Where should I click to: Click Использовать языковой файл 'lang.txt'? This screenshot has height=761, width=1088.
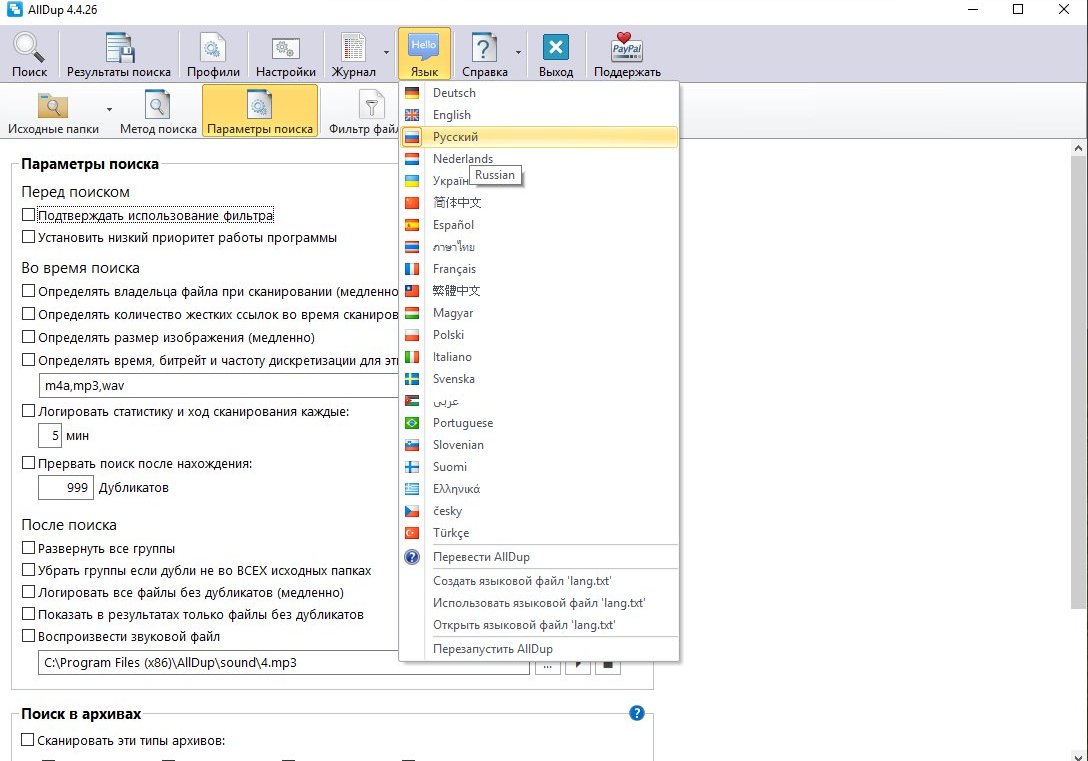click(539, 604)
